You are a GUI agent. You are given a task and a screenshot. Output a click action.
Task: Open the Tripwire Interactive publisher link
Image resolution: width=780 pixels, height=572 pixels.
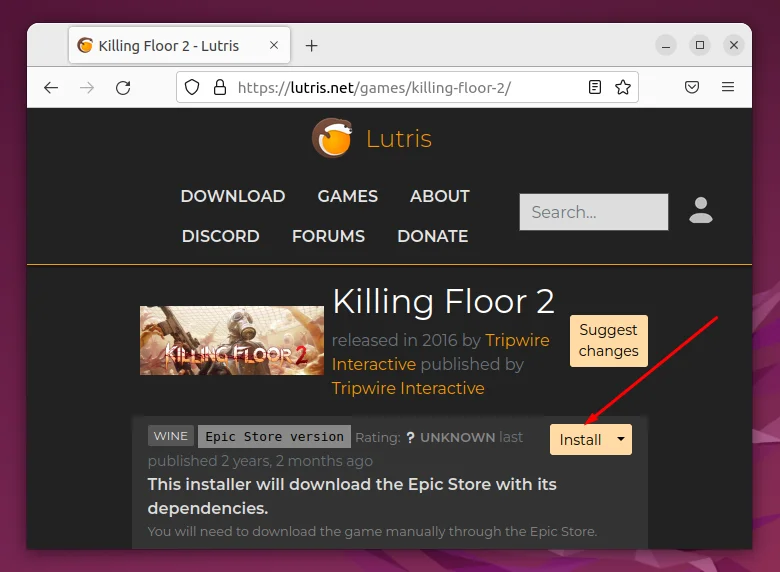point(408,388)
